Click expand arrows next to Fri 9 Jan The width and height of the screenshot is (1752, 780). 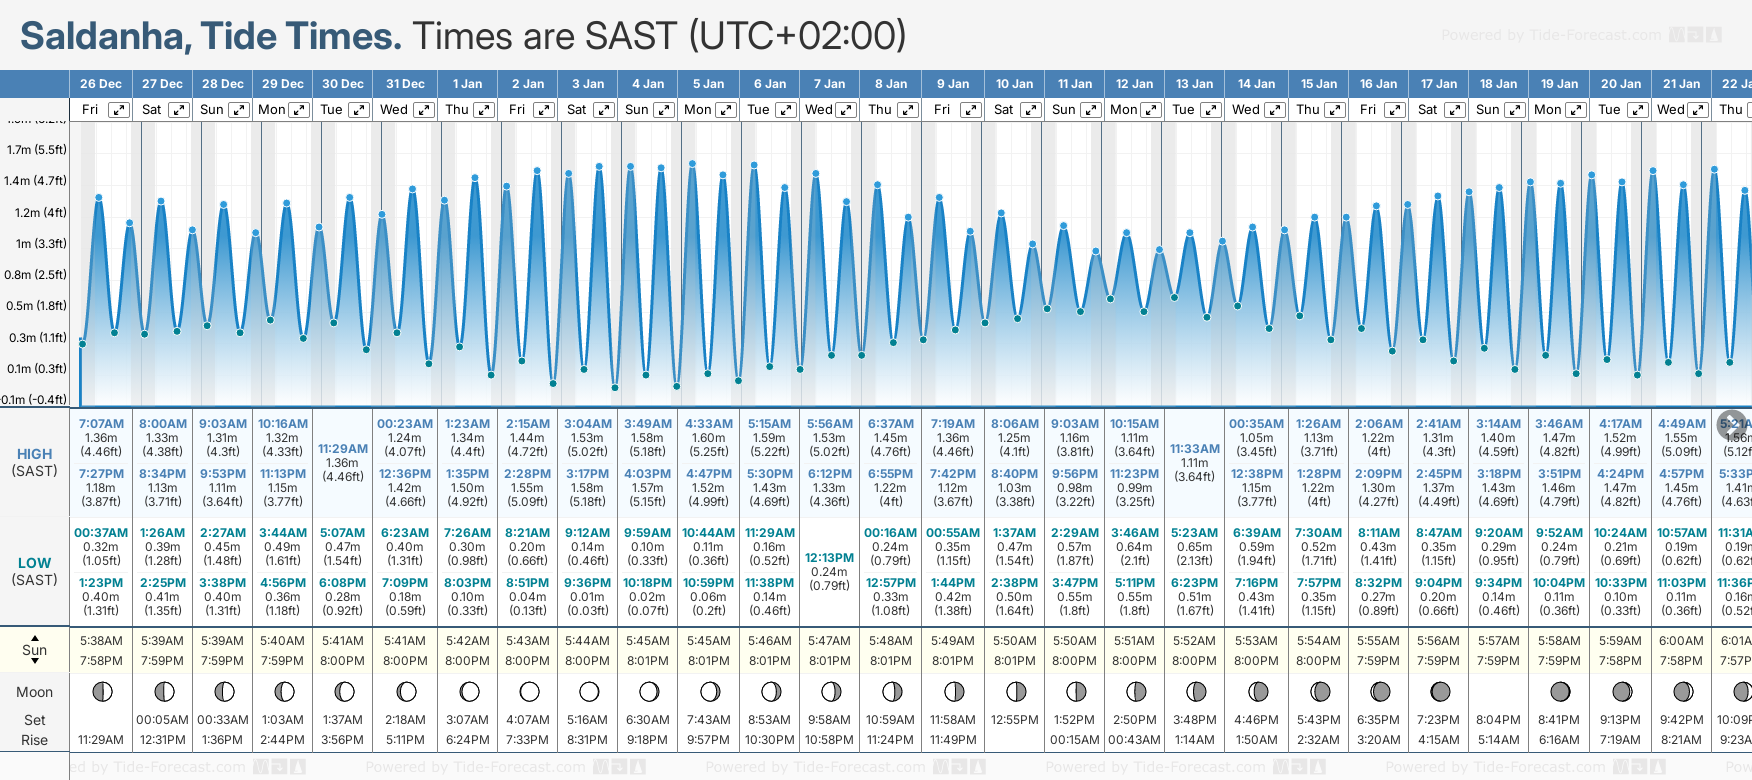click(x=970, y=110)
